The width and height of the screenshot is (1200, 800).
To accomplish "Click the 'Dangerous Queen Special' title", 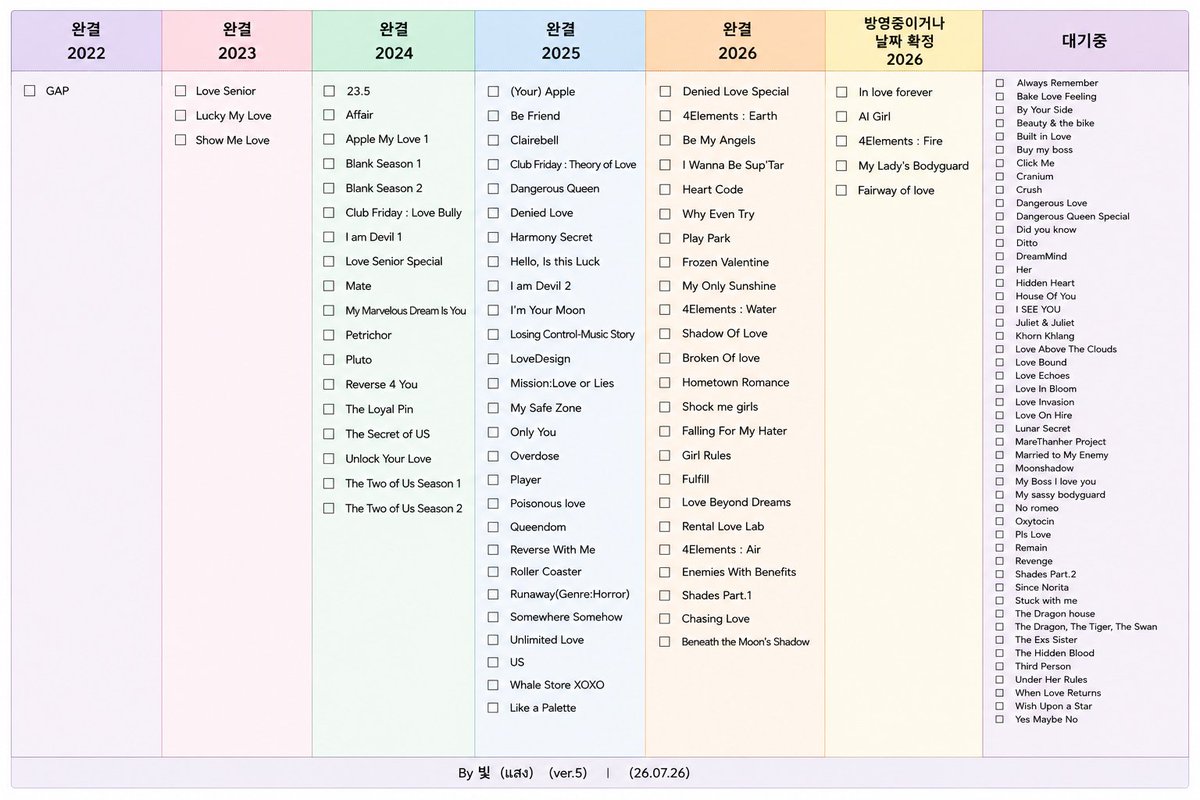I will click(x=1072, y=216).
